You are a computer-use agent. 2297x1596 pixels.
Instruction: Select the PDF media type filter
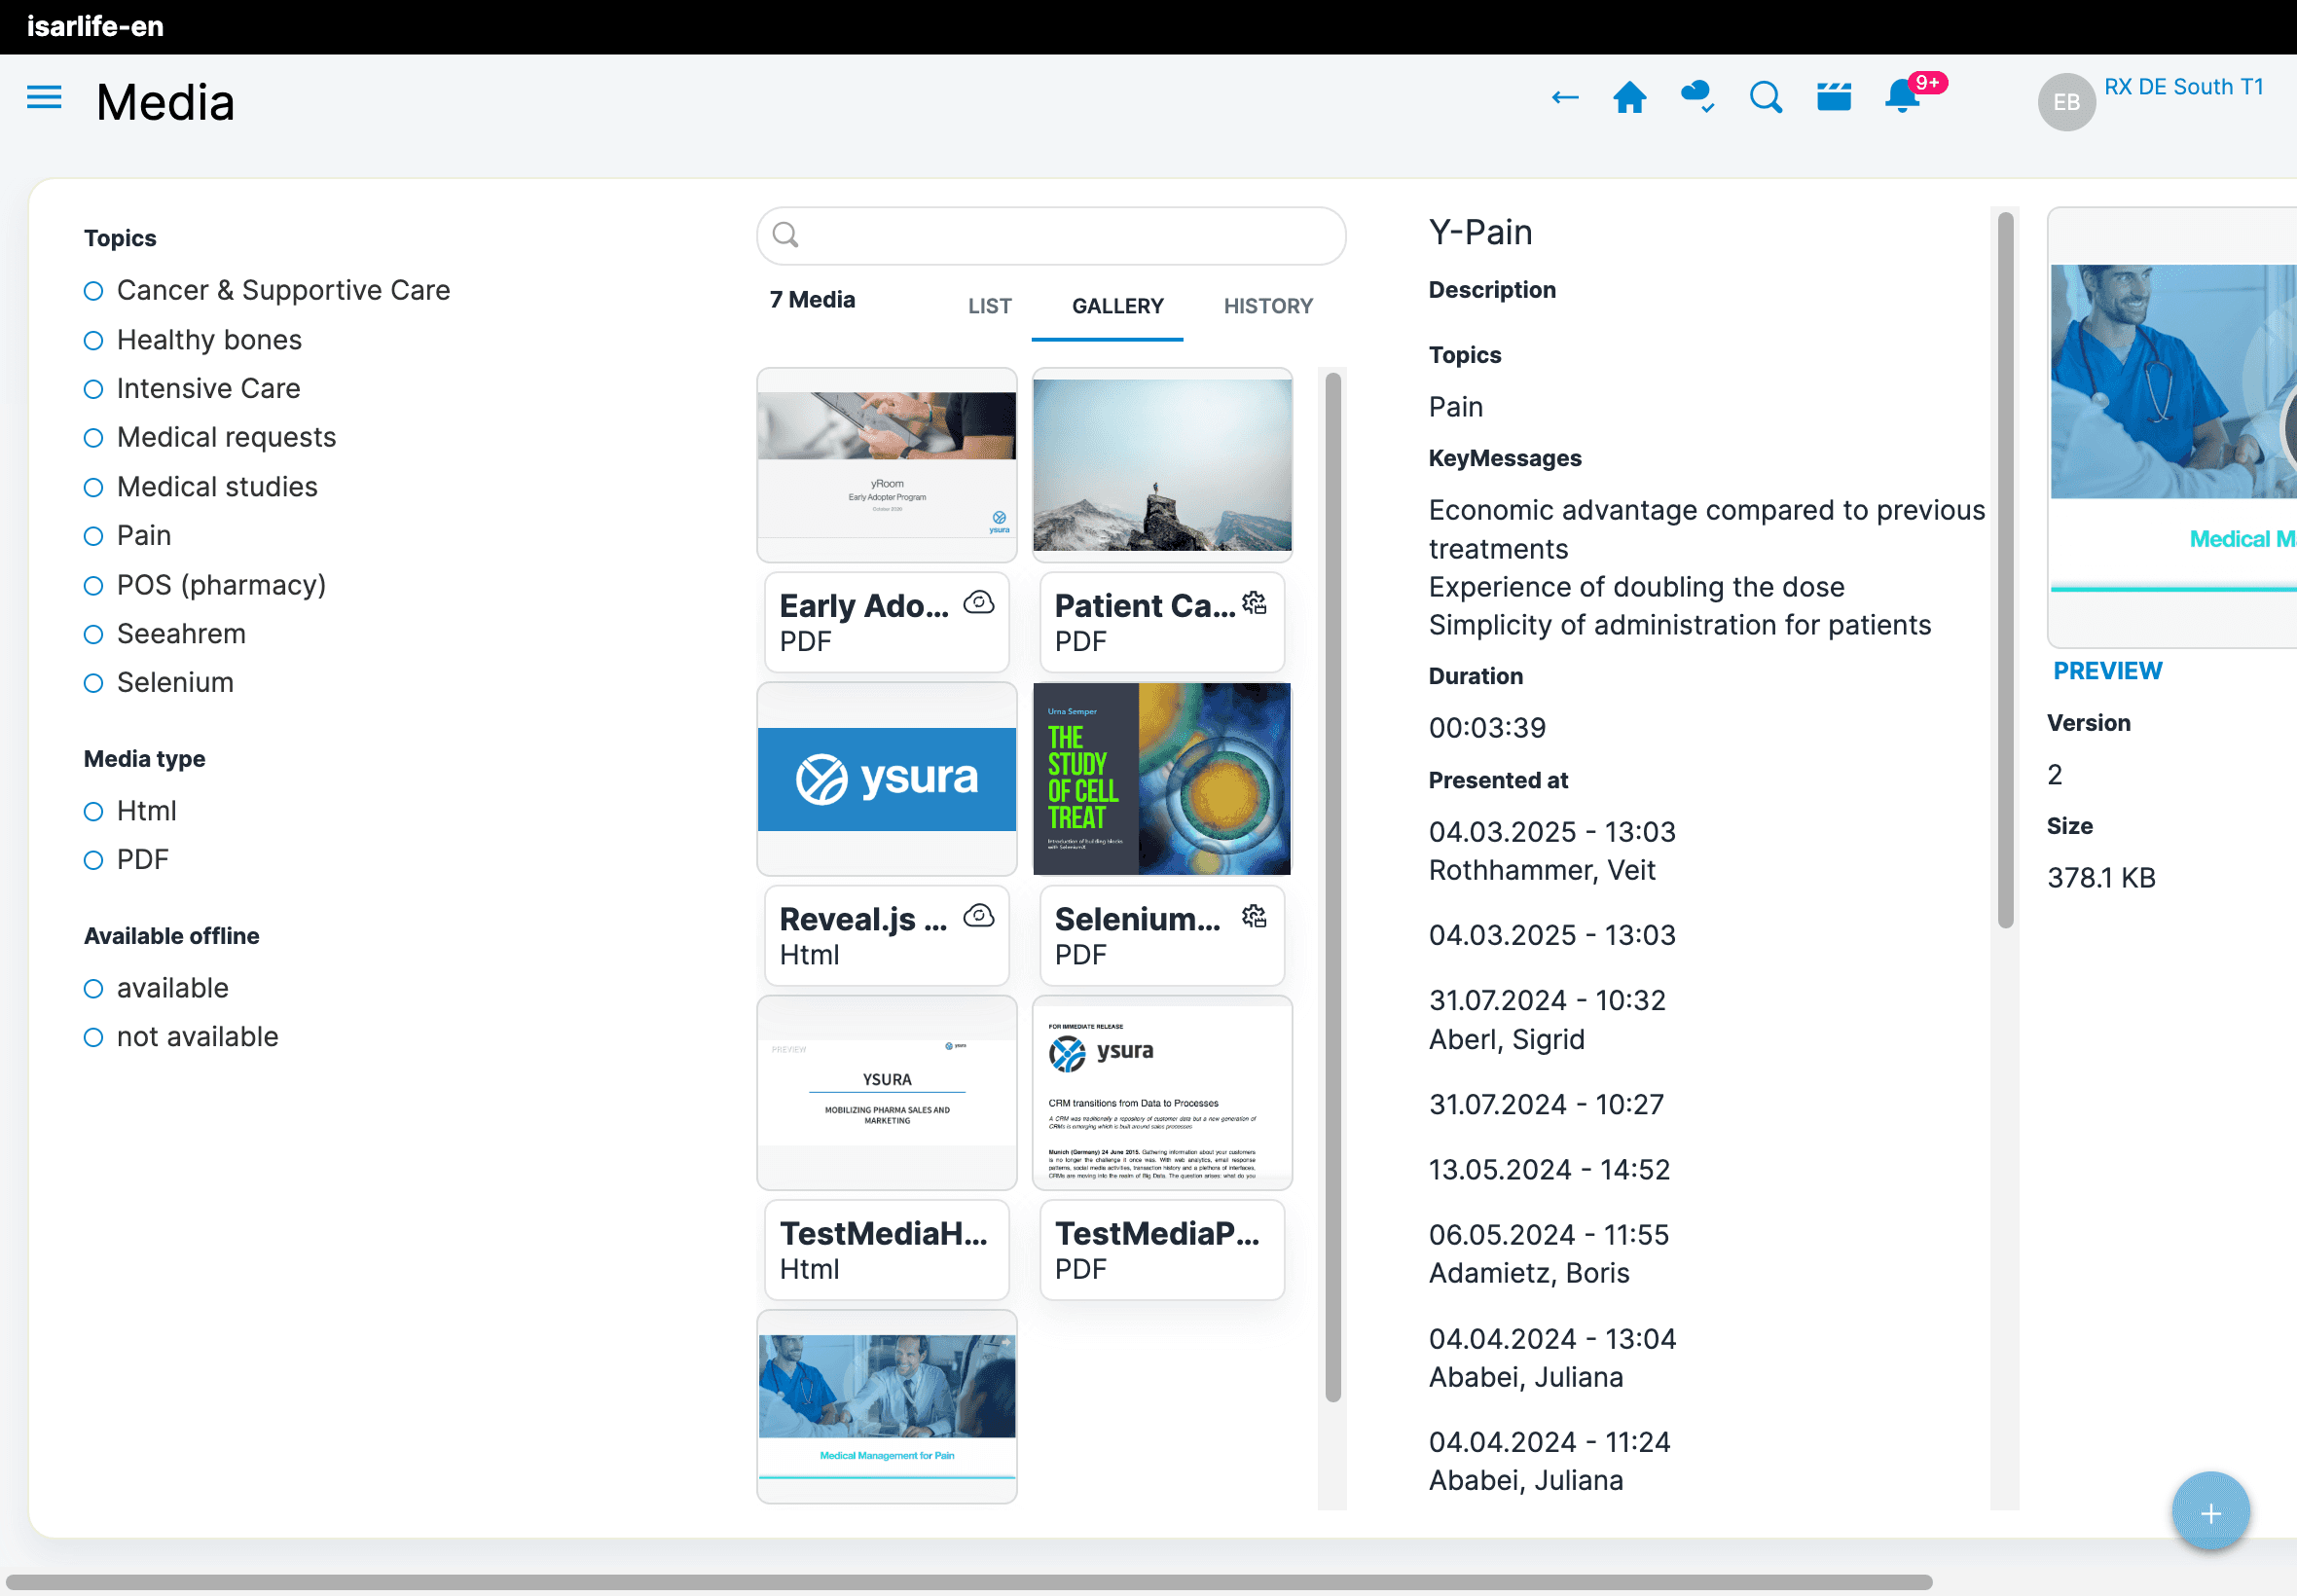[94, 860]
